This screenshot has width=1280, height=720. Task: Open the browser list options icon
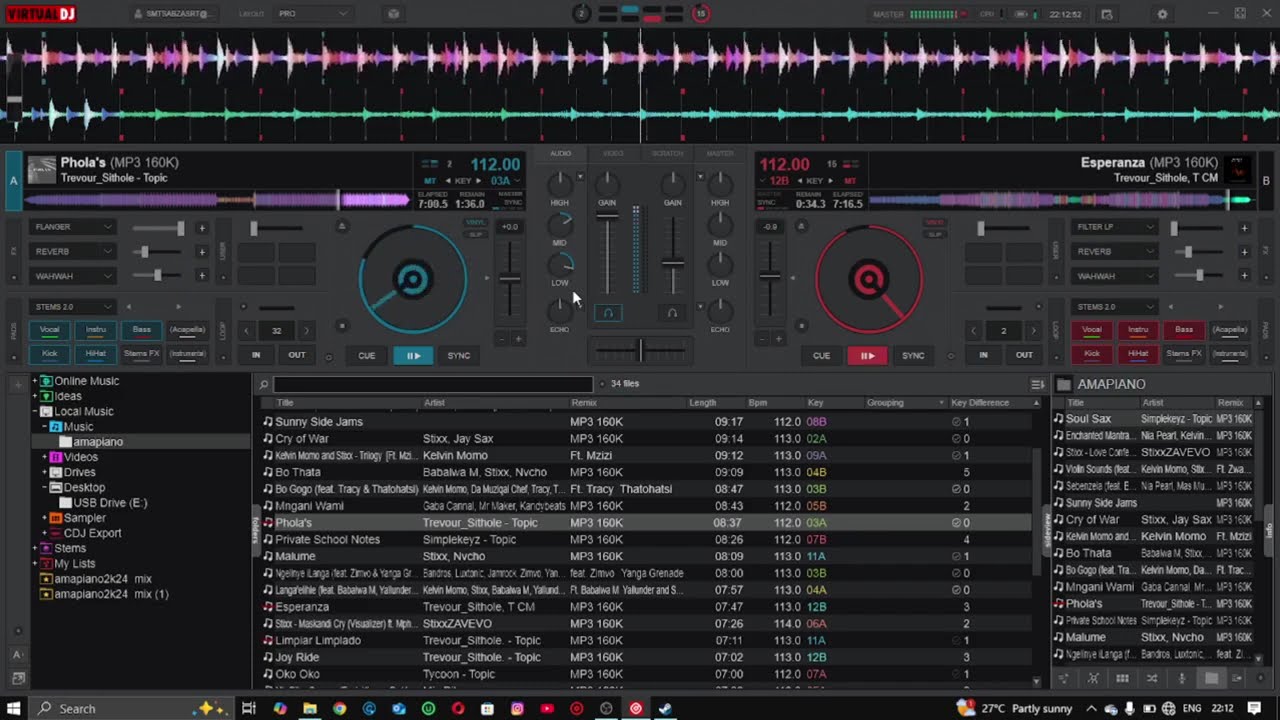[x=1038, y=384]
